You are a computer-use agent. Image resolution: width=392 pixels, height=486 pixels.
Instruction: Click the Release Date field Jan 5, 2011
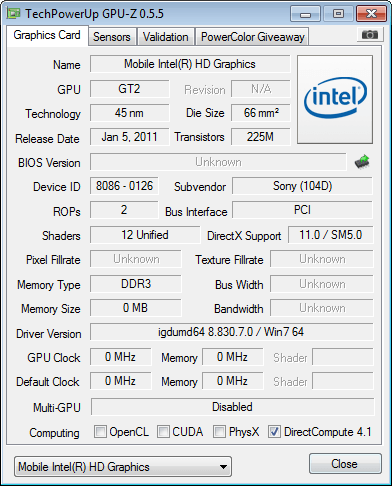point(129,137)
